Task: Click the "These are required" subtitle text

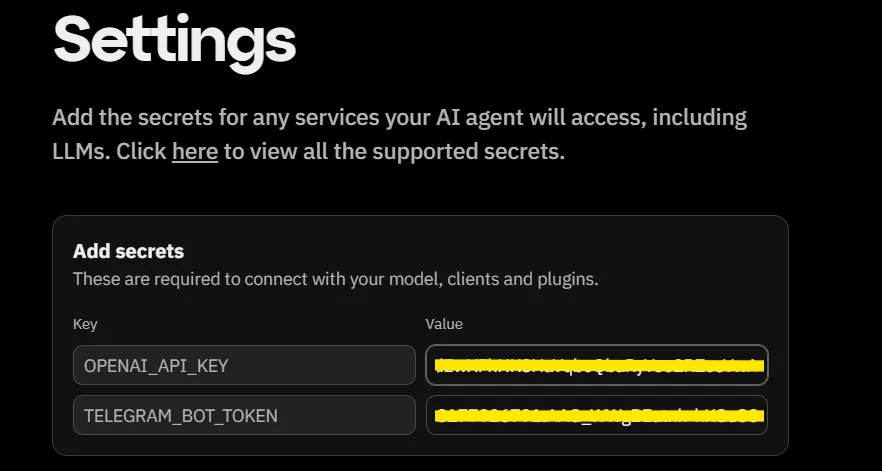Action: point(160,279)
